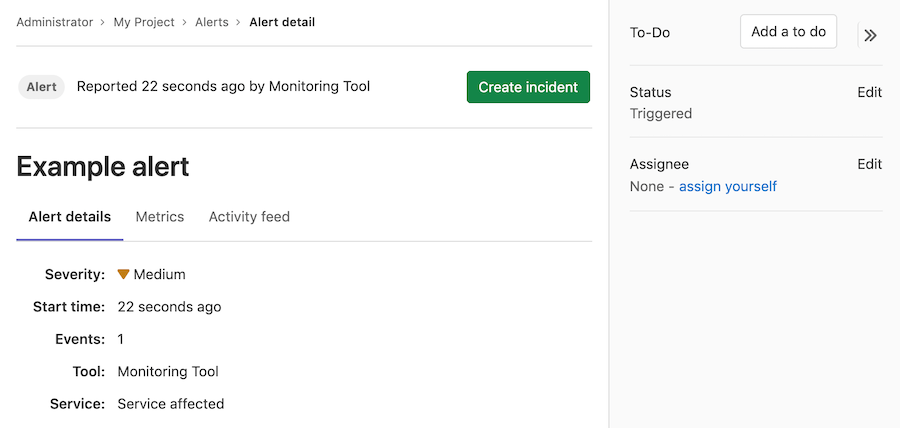Click the Add a to do button
The width and height of the screenshot is (900, 428).
788,32
